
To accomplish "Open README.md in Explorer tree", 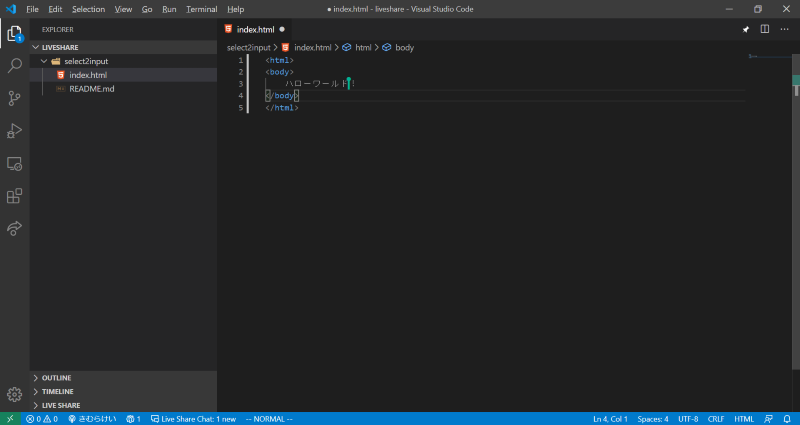I will [123, 89].
